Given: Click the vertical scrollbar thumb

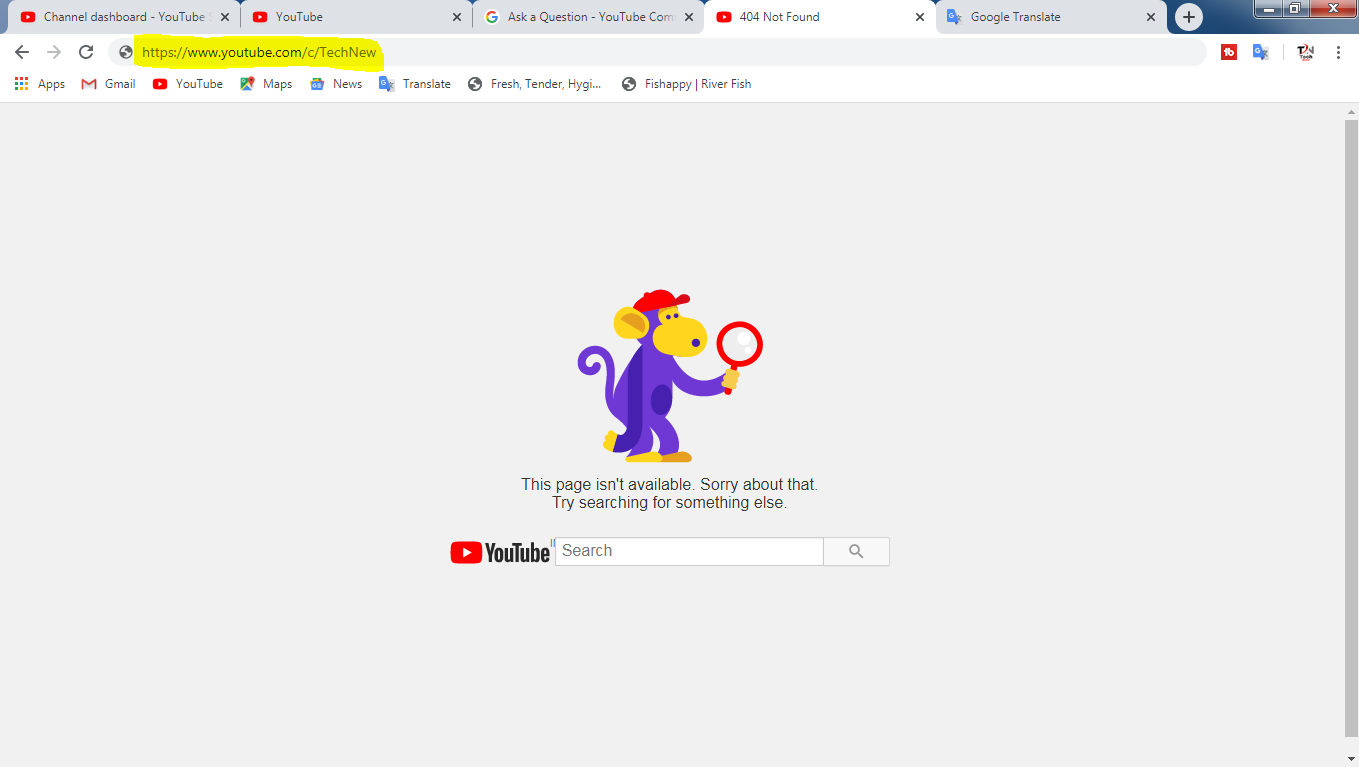Looking at the screenshot, I should (x=1351, y=428).
